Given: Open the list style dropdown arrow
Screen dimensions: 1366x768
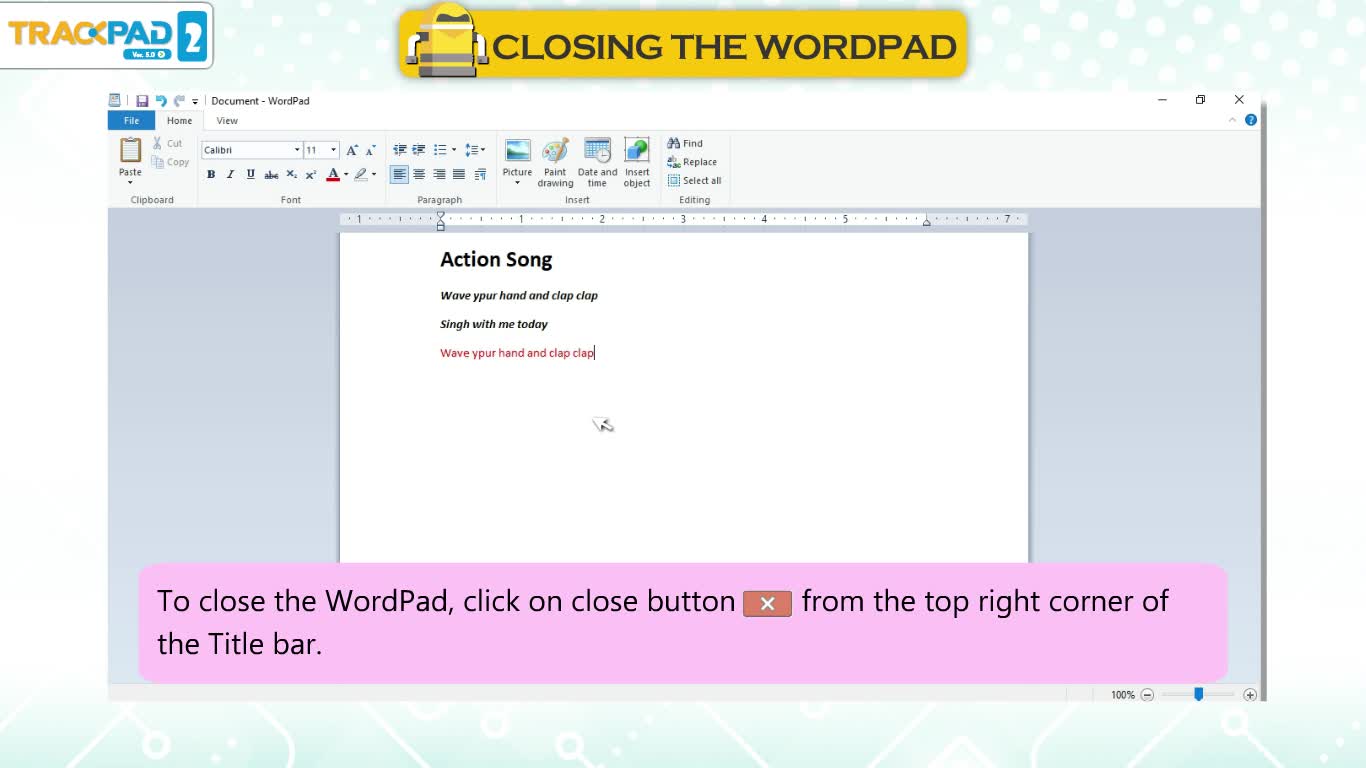Looking at the screenshot, I should [x=454, y=150].
